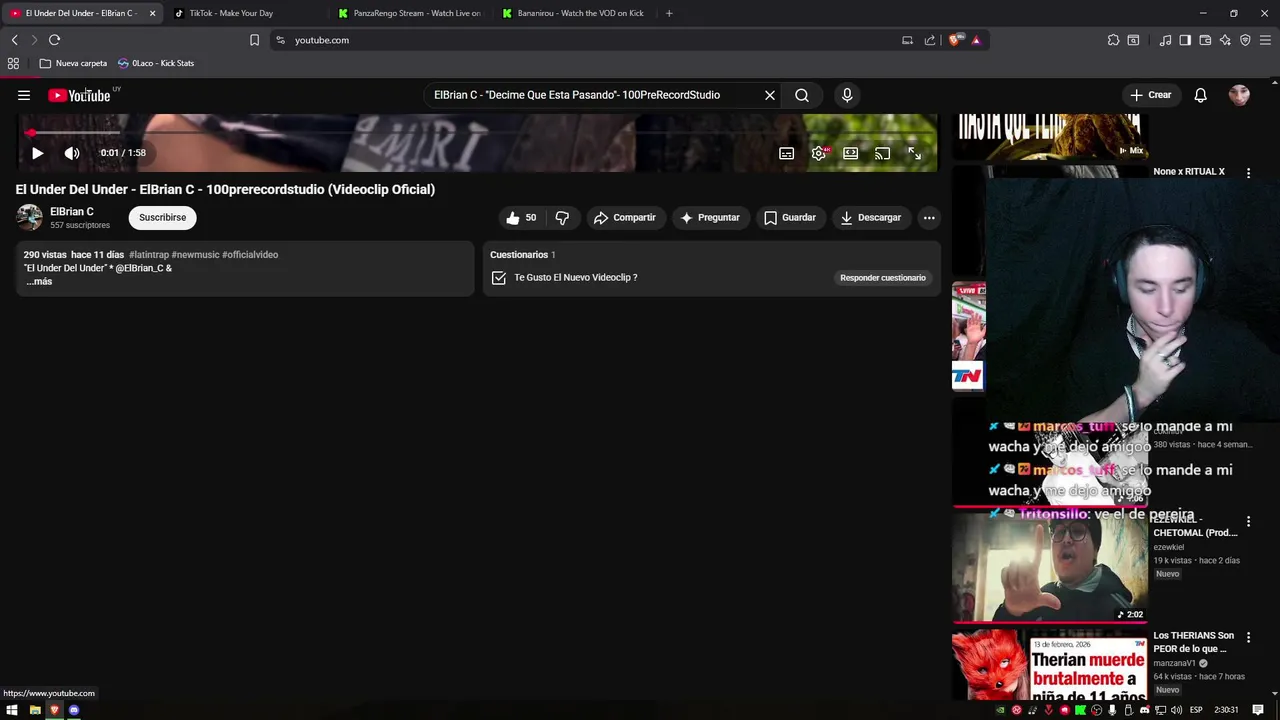Open the #latintrap hashtag
The width and height of the screenshot is (1280, 720).
pos(149,254)
